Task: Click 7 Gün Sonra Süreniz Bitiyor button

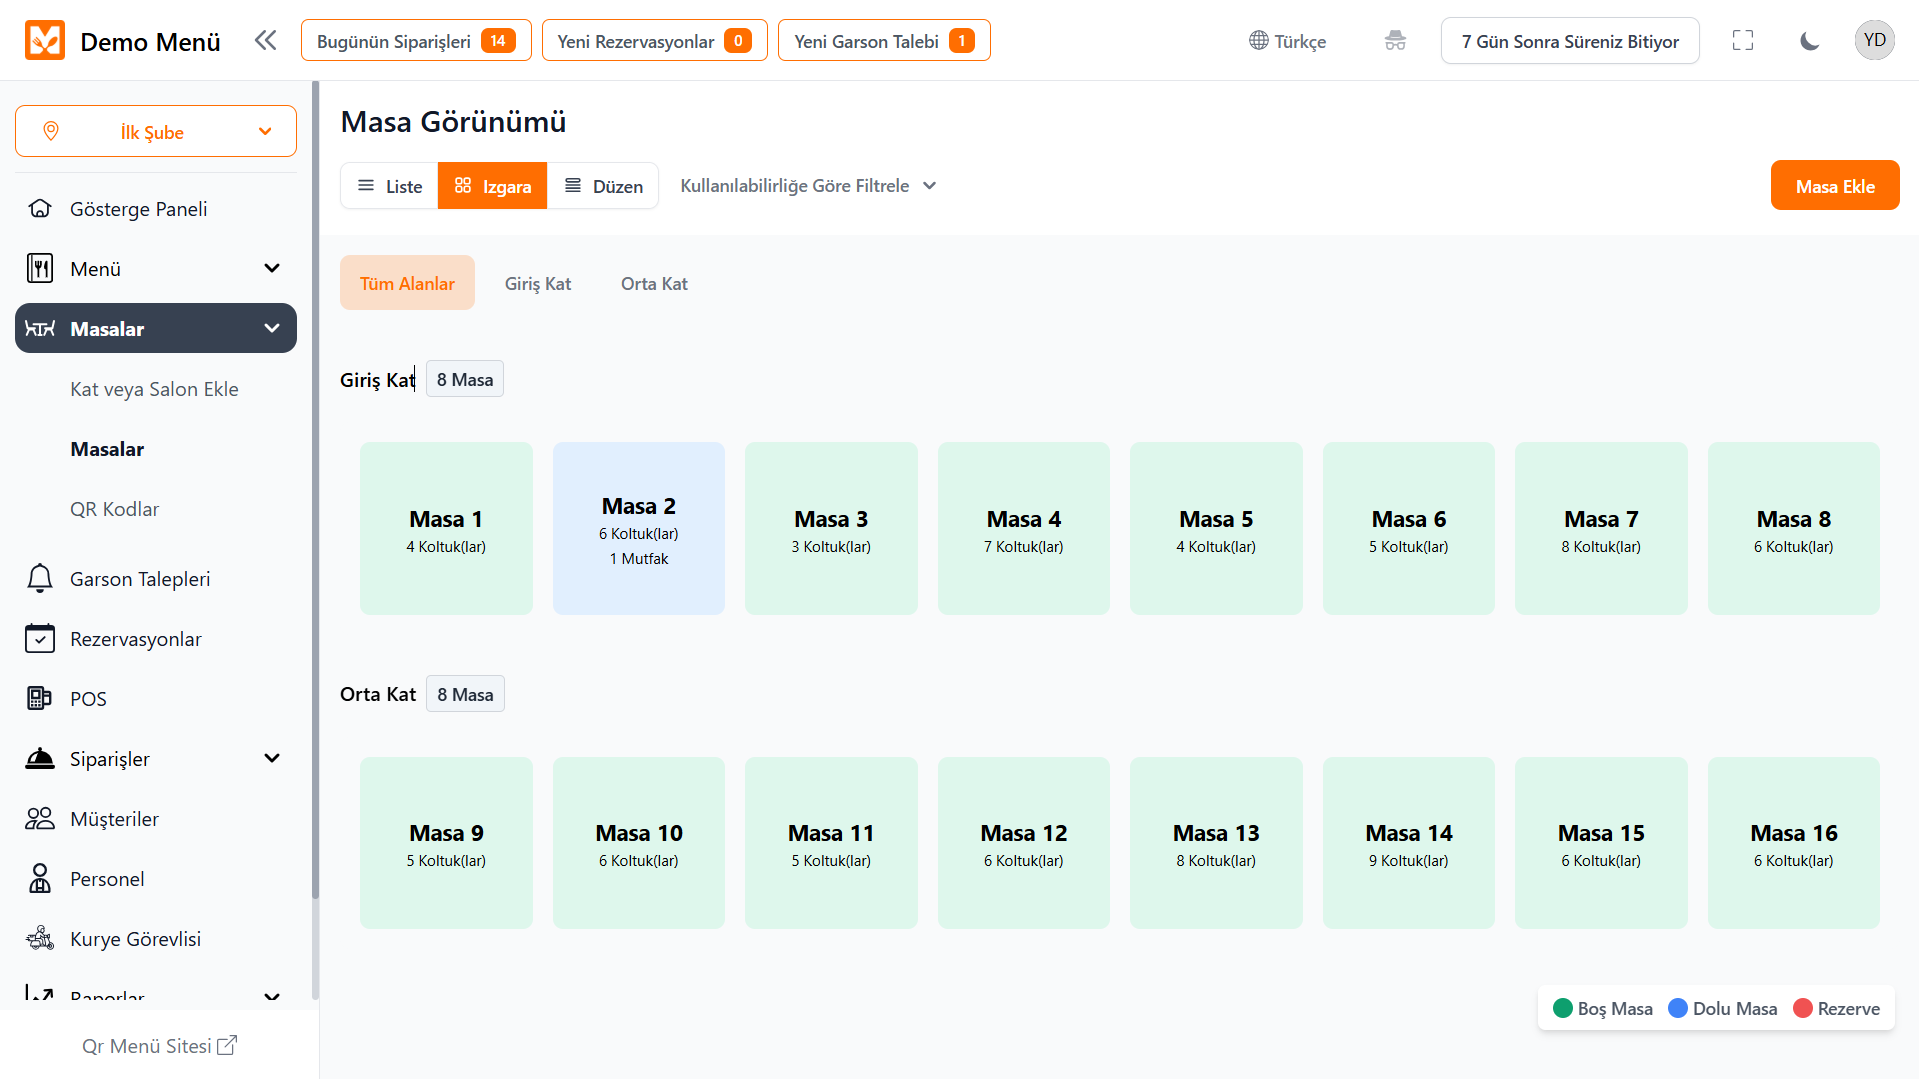Action: (x=1570, y=41)
